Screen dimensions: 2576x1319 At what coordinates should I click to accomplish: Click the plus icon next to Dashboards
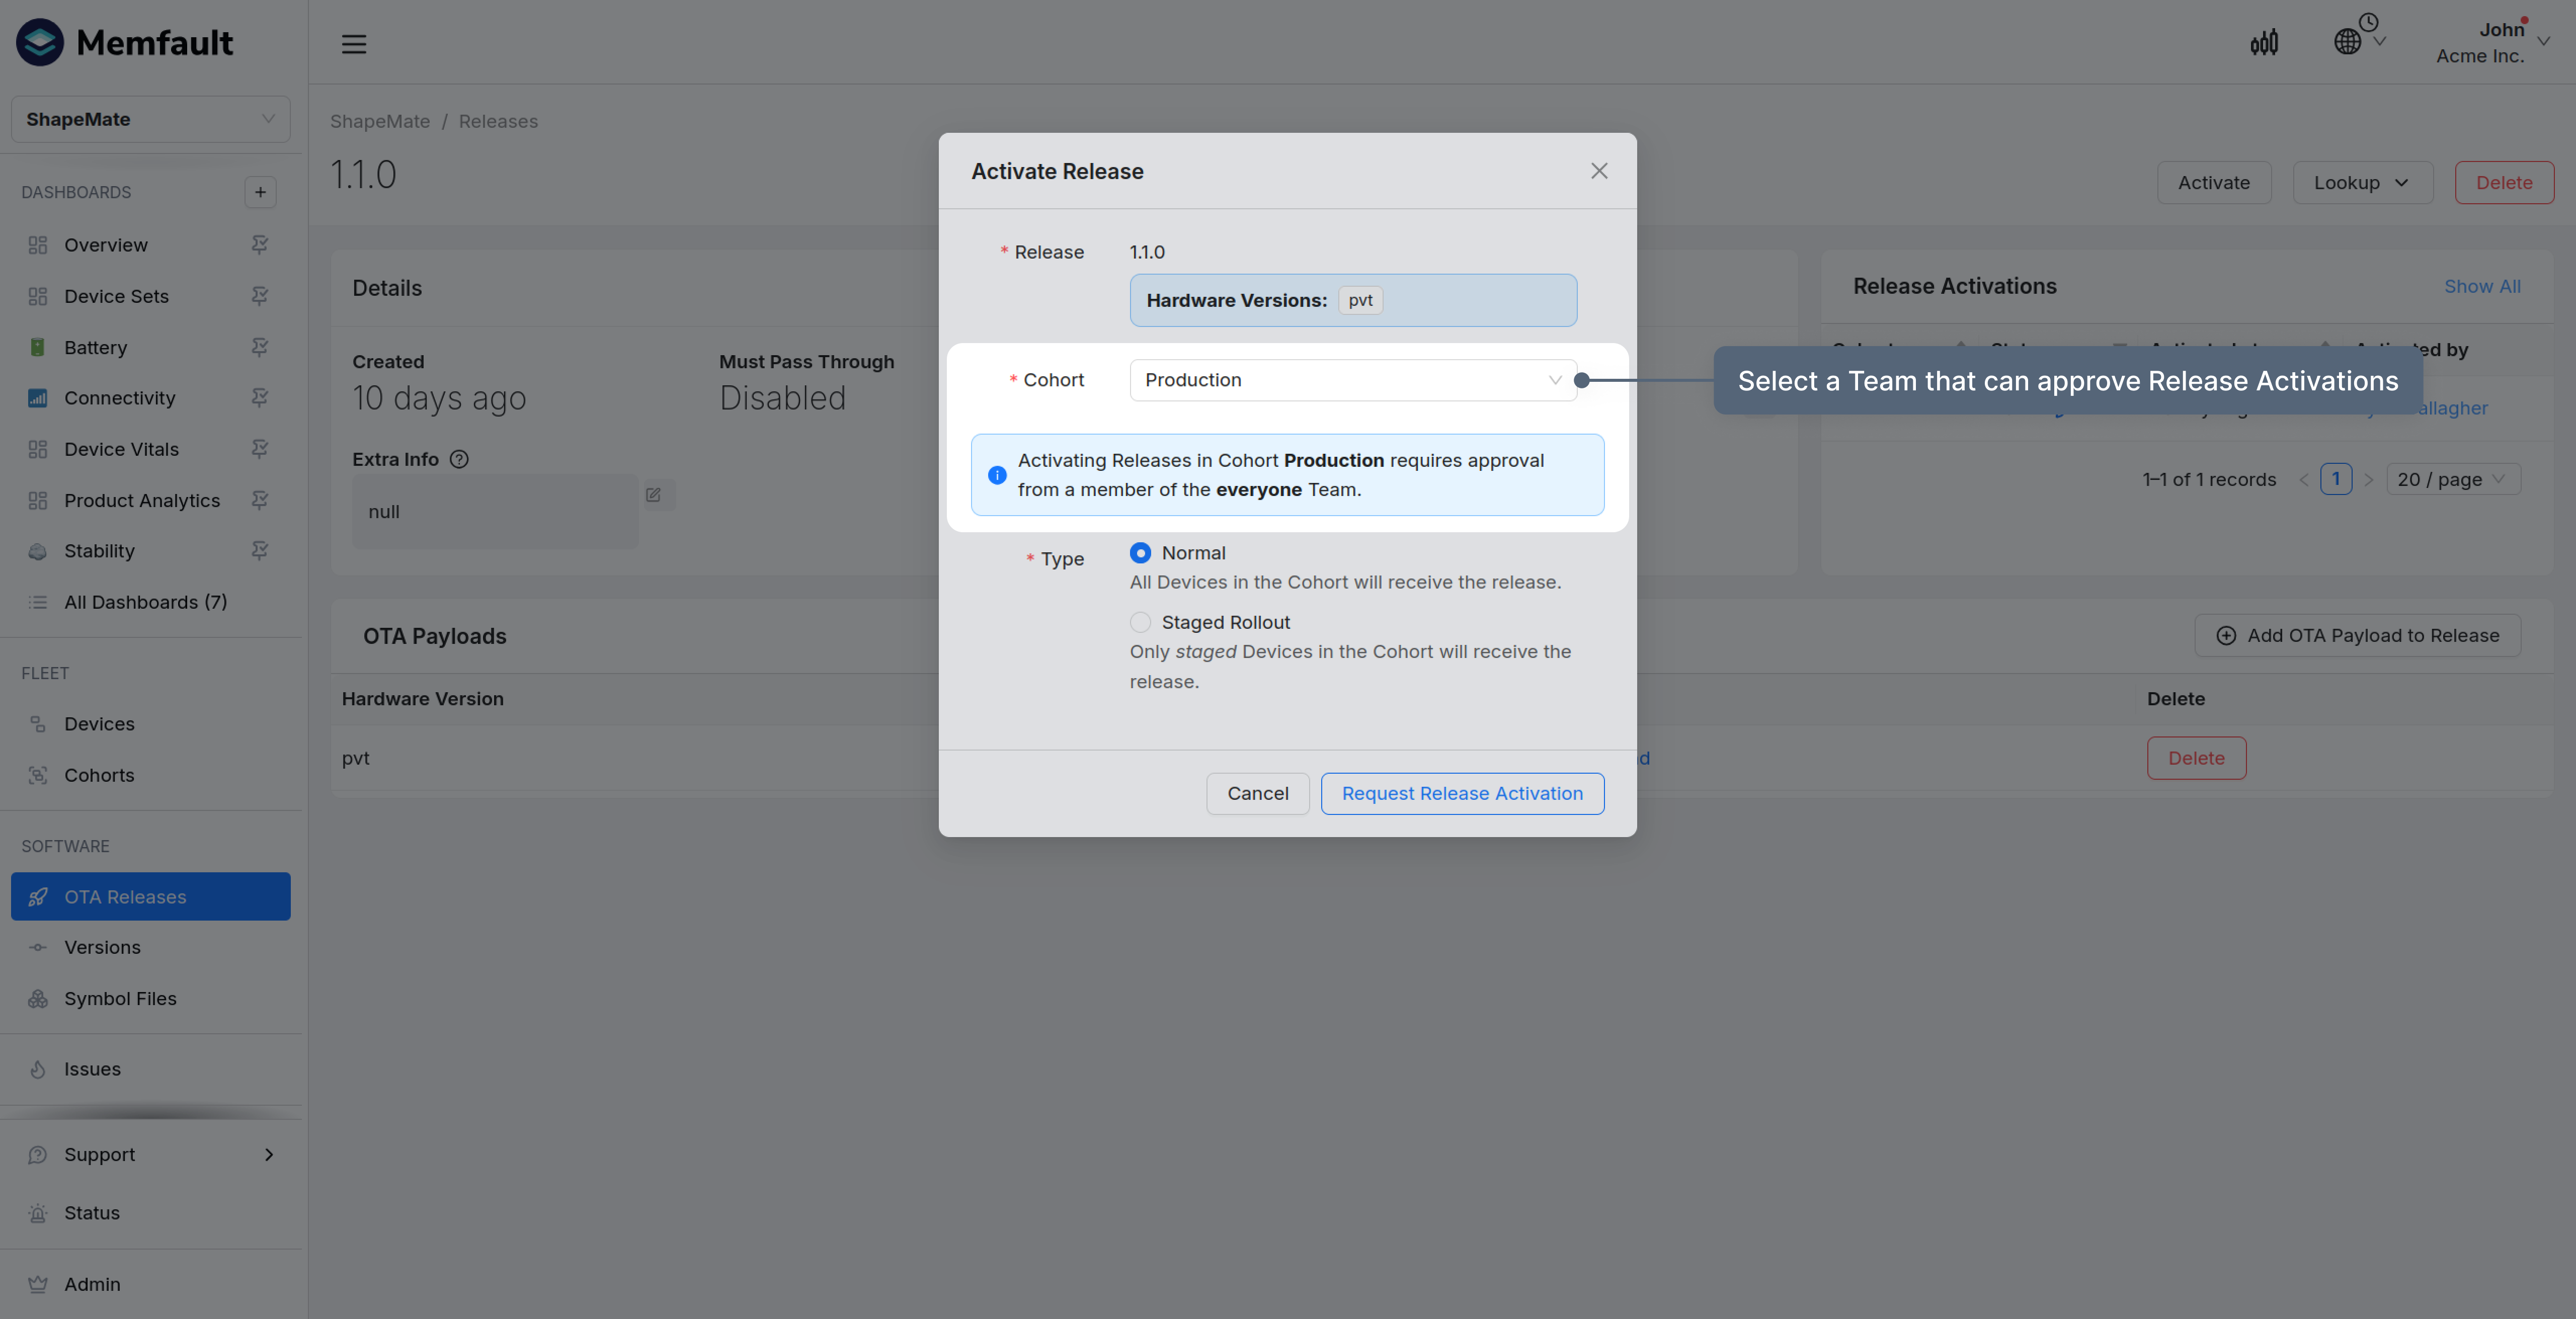tap(260, 192)
